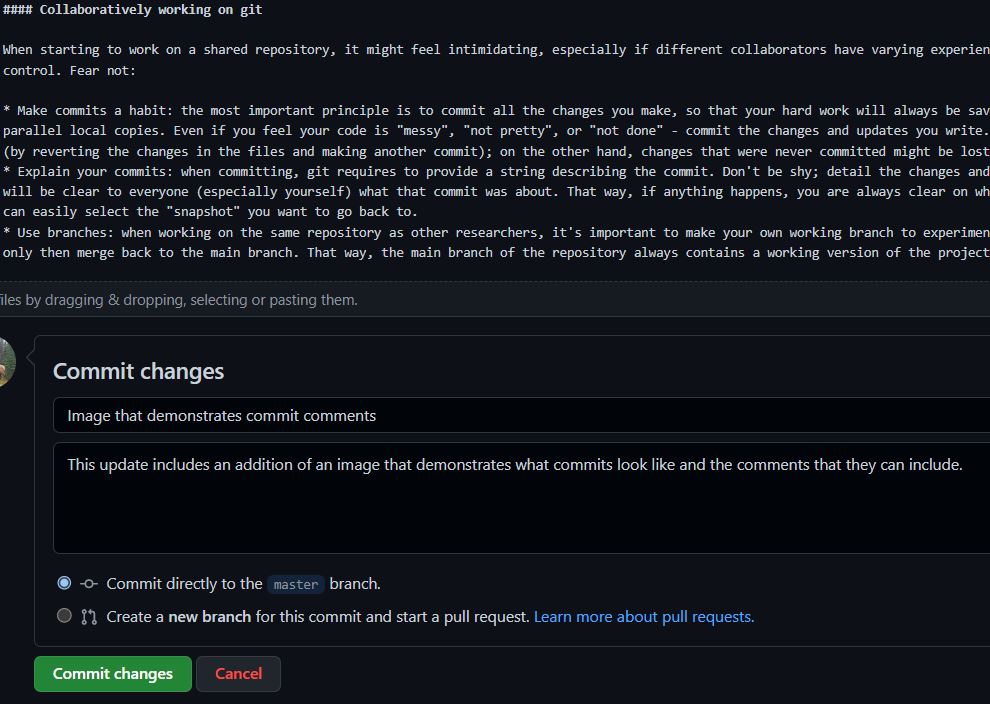Click the pull request icon beside 'Create a new branch'
Screen dimensions: 990x704
coord(89,617)
